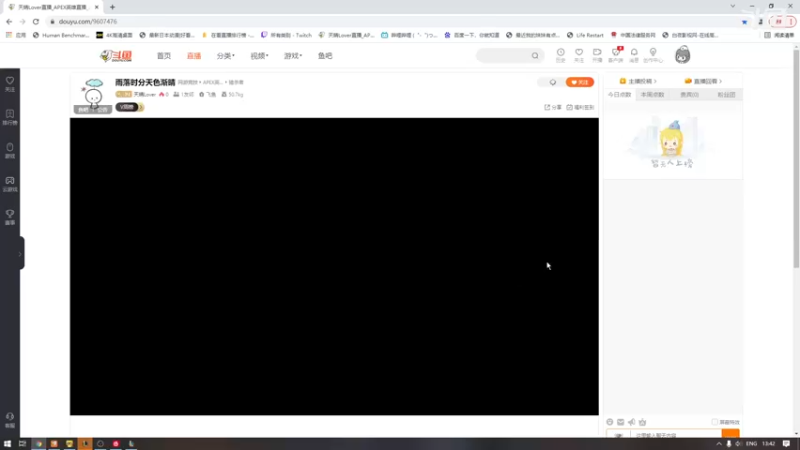The width and height of the screenshot is (800, 450).
Task: Click inside the Douyu search box
Action: [x=504, y=56]
